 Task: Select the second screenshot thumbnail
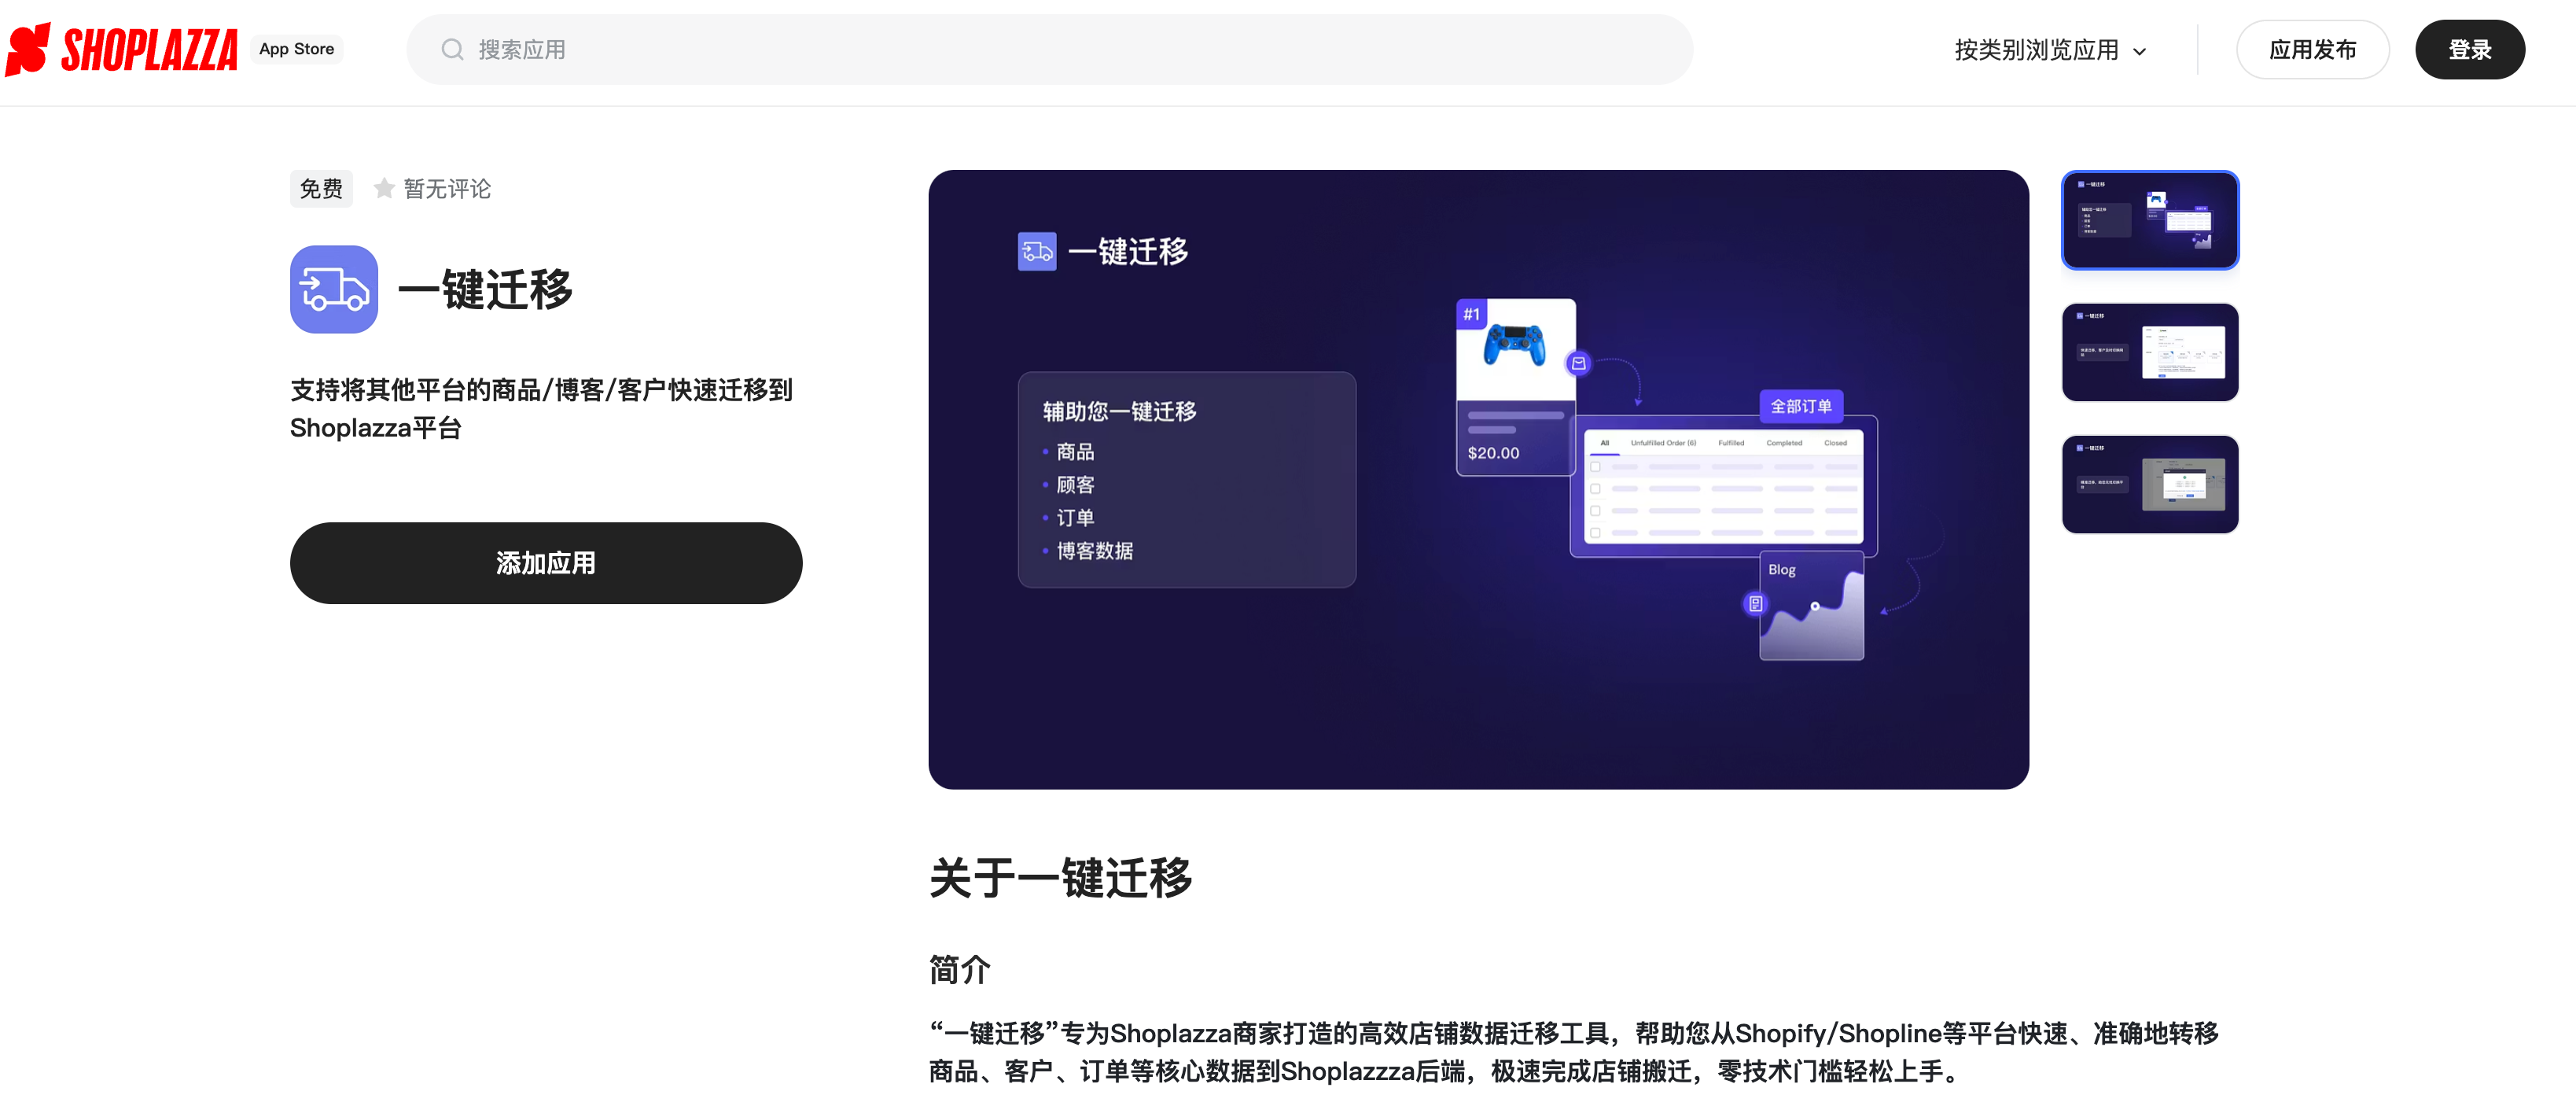pos(2150,352)
